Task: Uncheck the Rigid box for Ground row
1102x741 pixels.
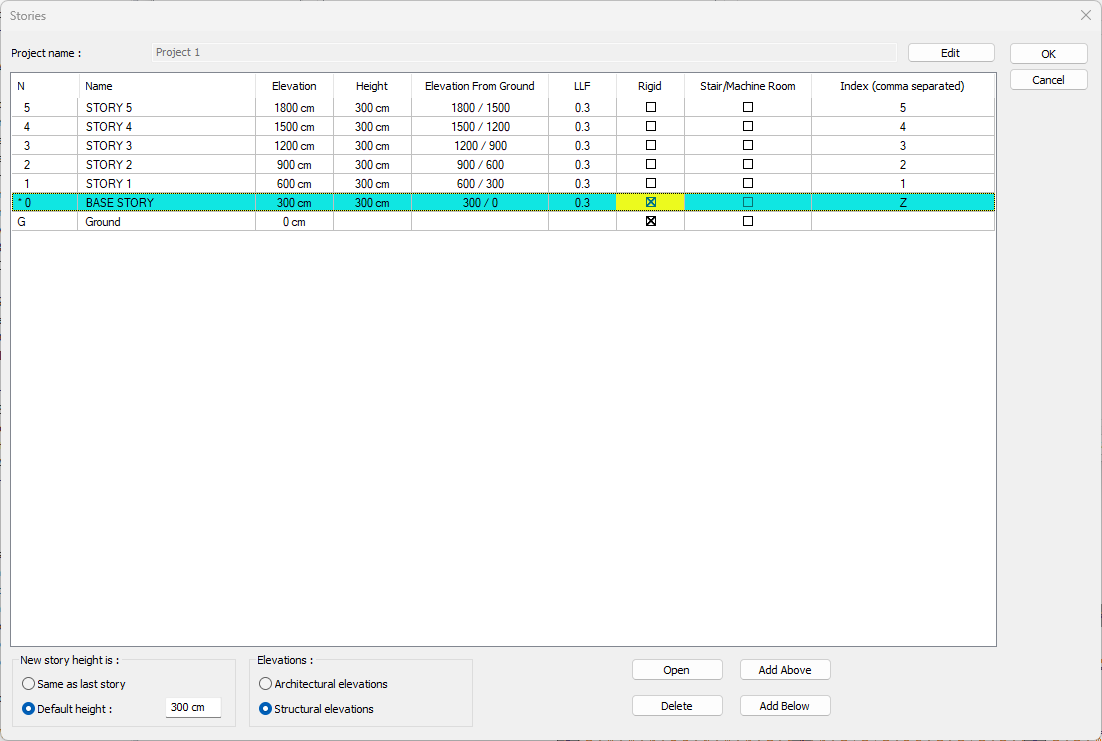Action: (651, 221)
